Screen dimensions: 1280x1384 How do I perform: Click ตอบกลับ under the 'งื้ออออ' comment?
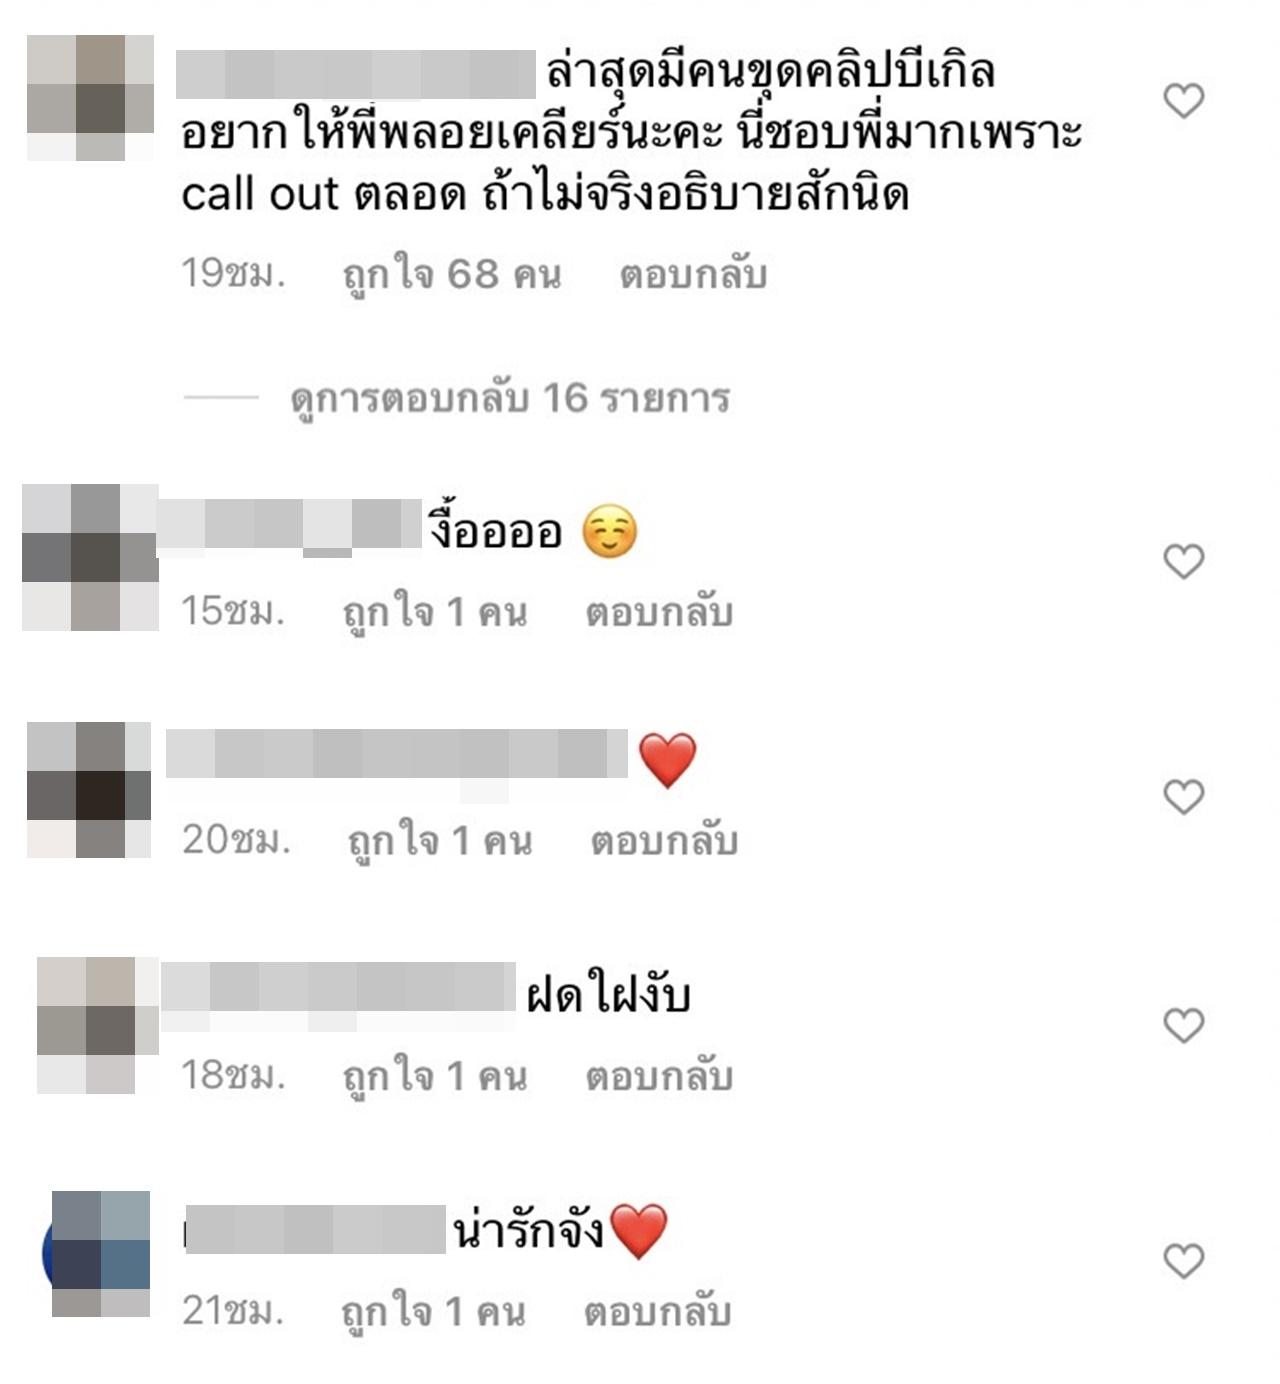[659, 612]
